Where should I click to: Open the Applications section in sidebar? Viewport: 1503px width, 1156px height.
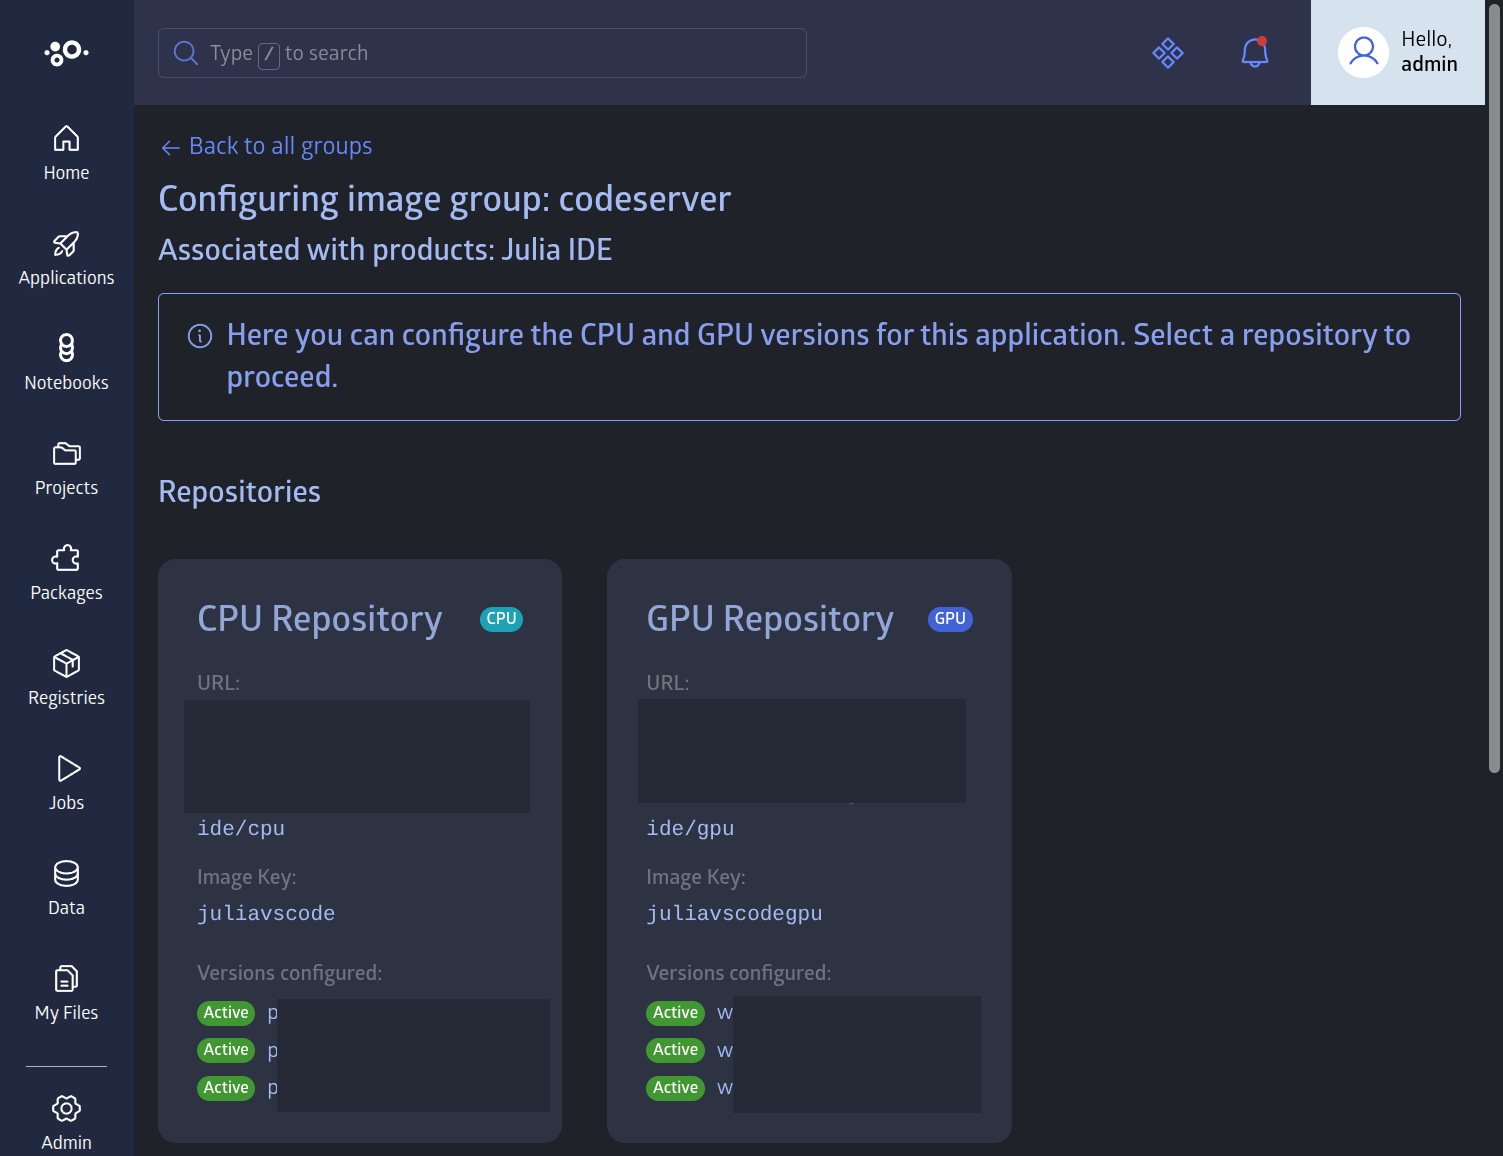click(66, 258)
